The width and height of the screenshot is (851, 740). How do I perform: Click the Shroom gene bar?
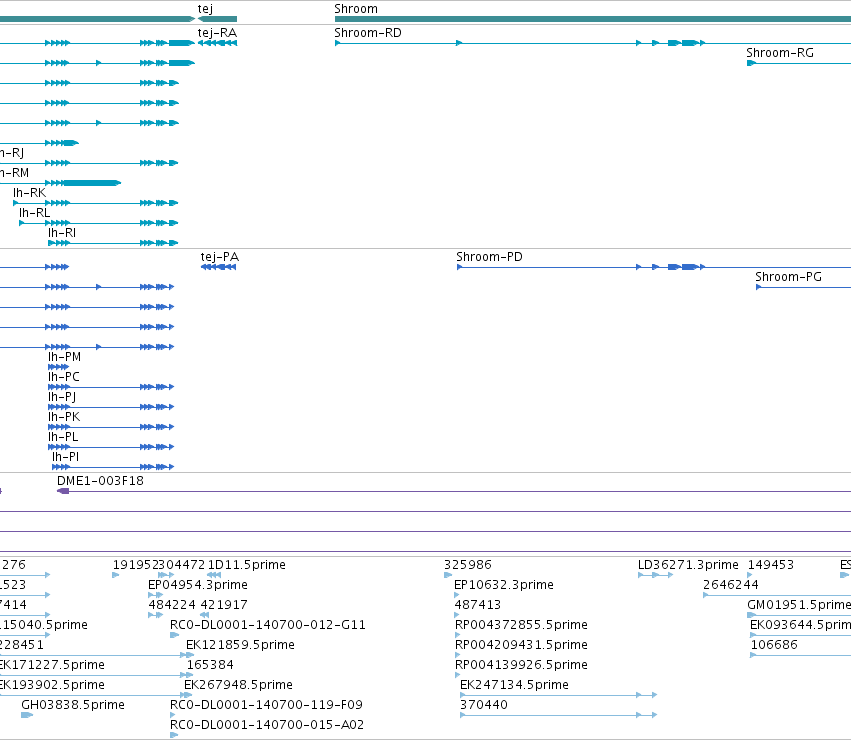click(x=593, y=19)
